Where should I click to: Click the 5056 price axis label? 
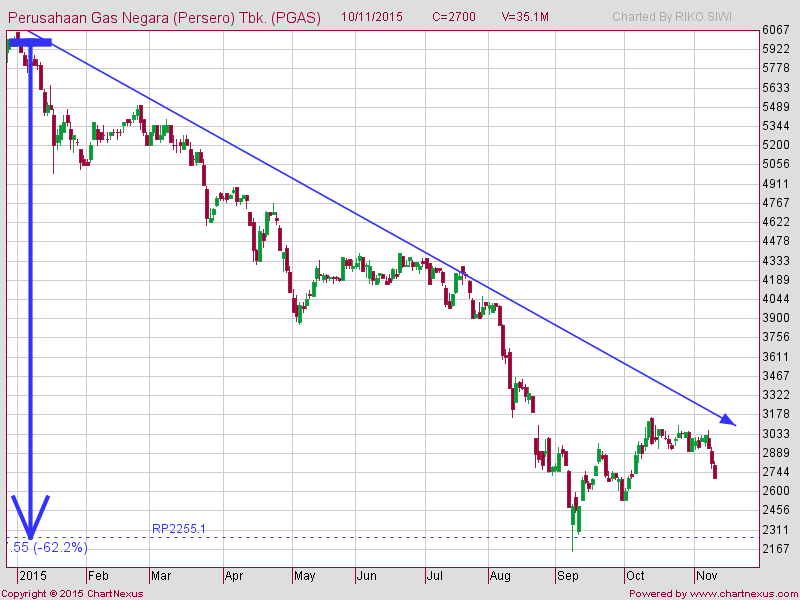coord(776,164)
